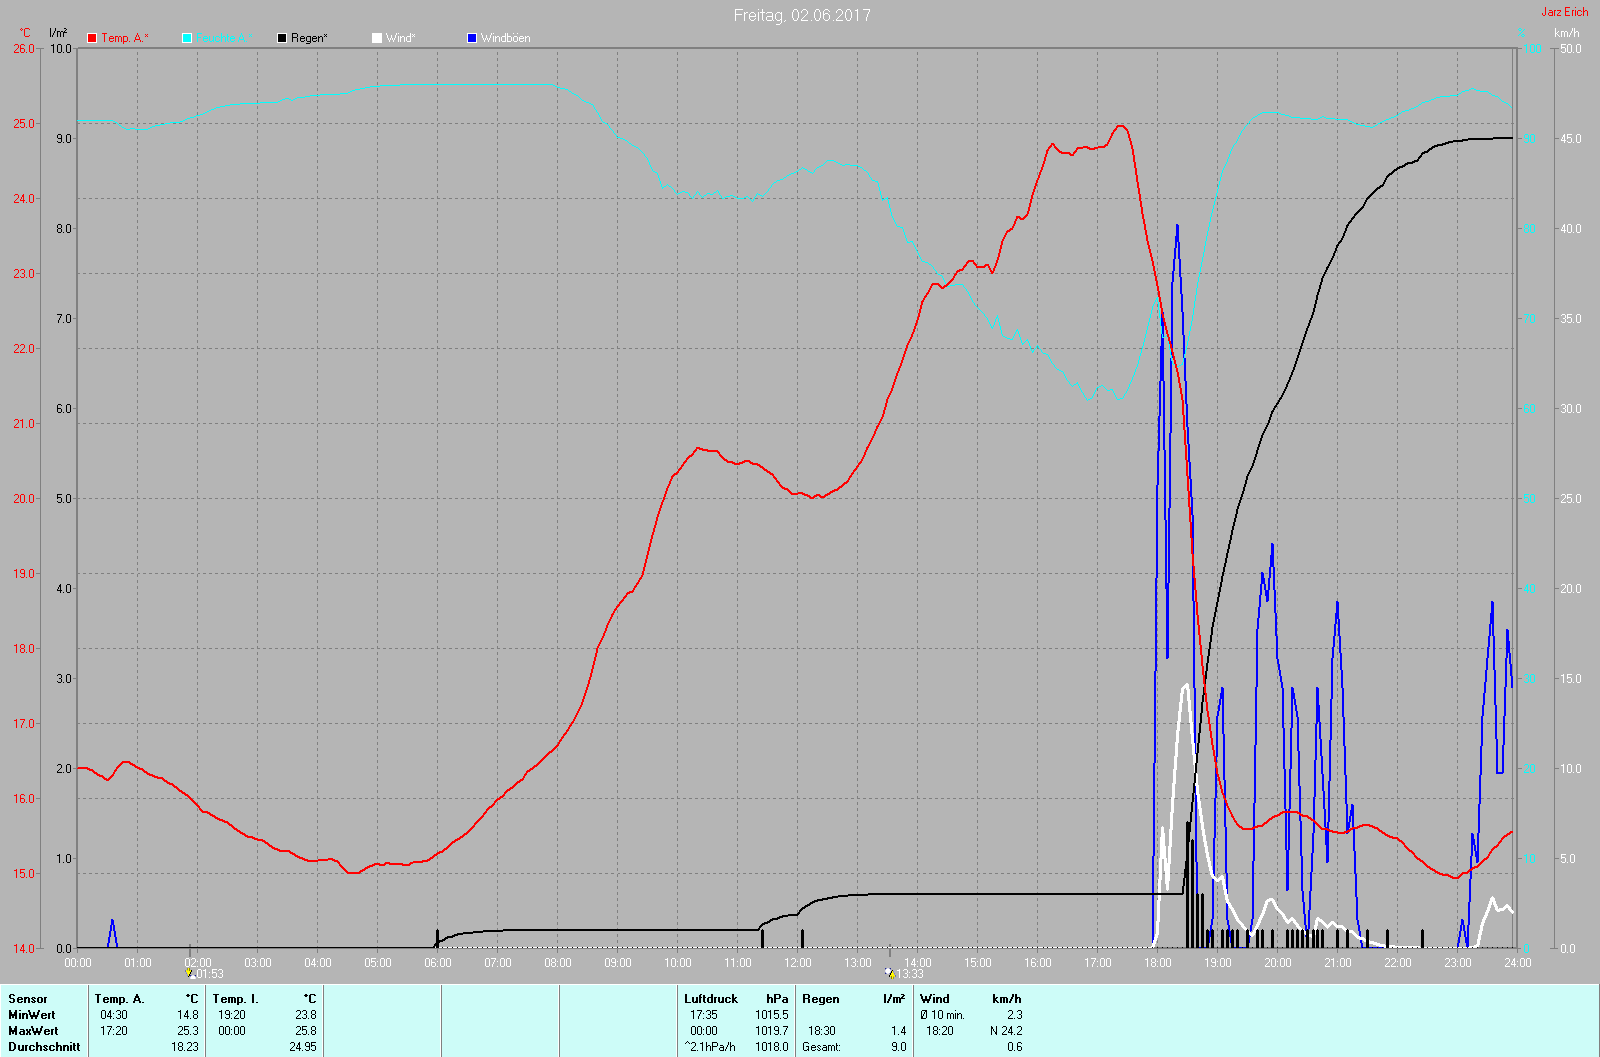This screenshot has height=1057, width=1600.
Task: Click the pressure average 1018.0
Action: point(772,1047)
